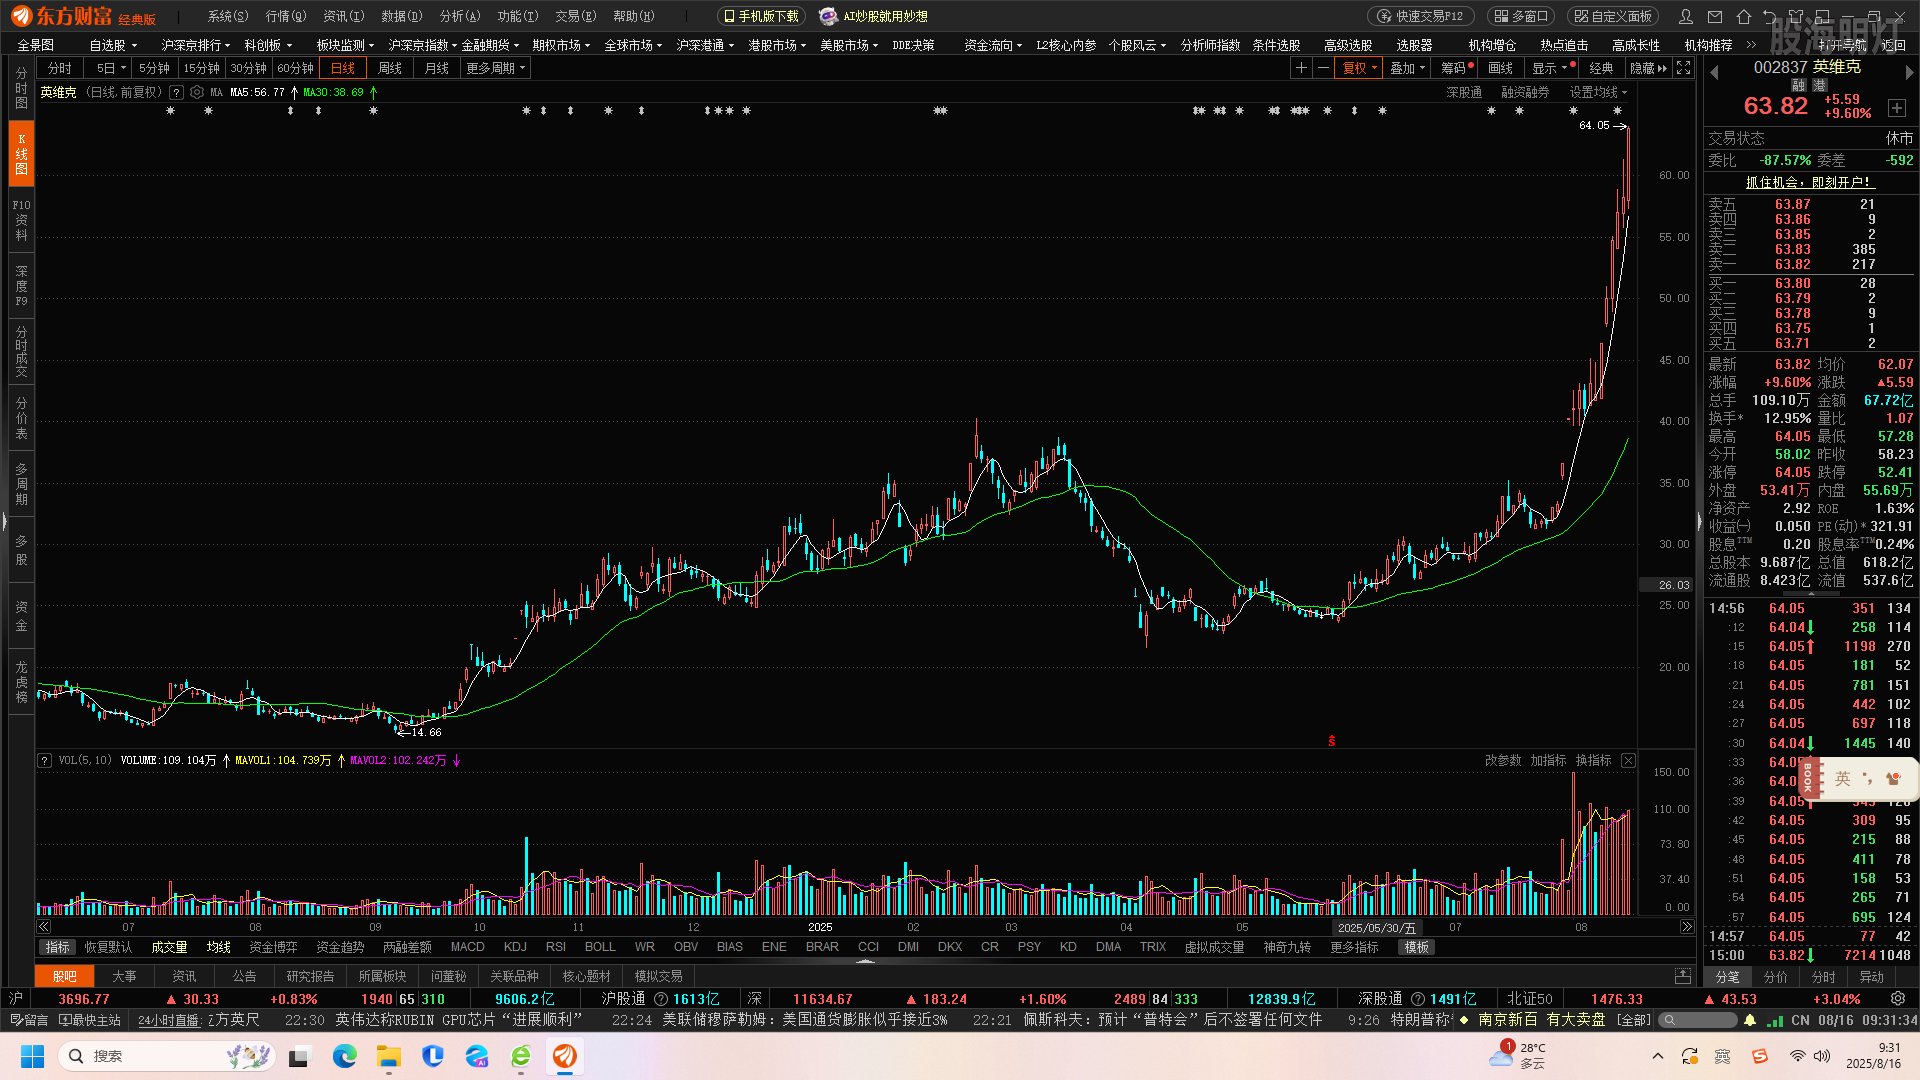1920x1080 pixels.
Task: Go to next stock right arrow
Action: tap(1908, 72)
